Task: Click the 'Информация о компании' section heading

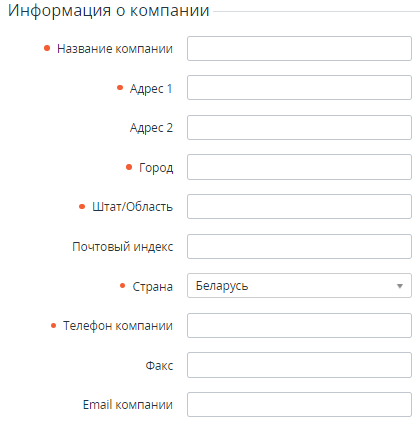Action: point(109,10)
